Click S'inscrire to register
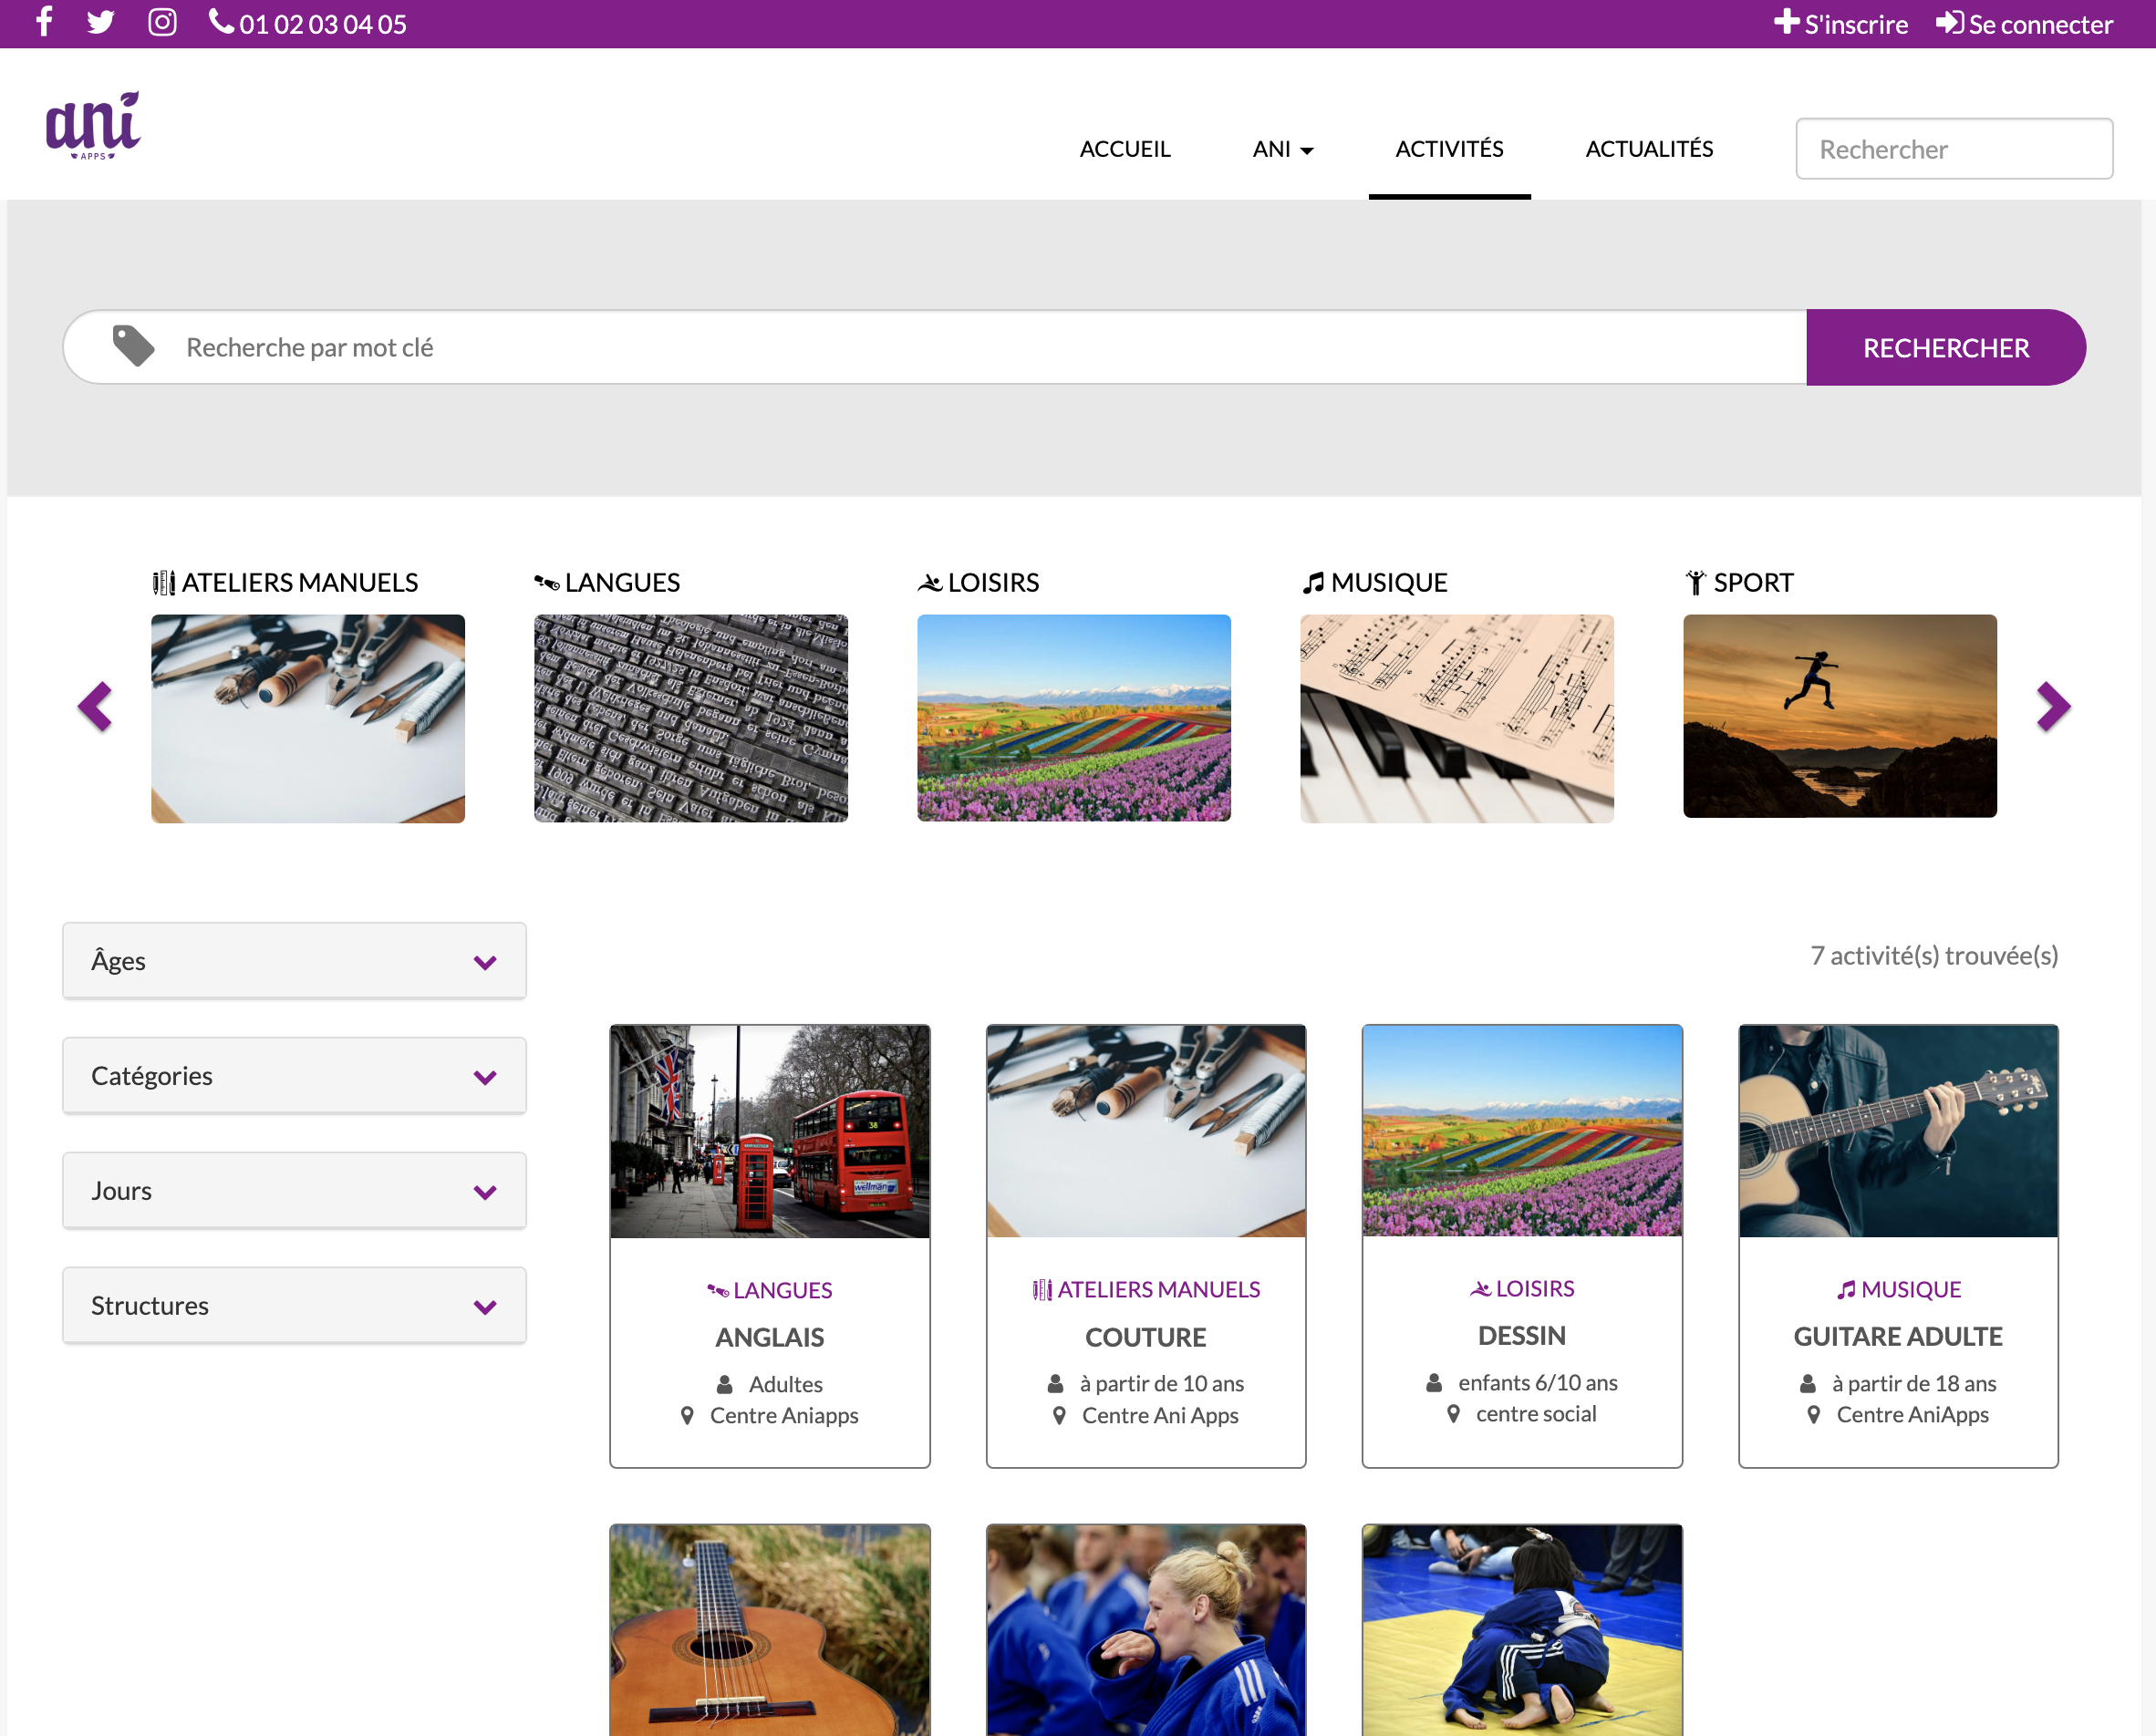The width and height of the screenshot is (2156, 1736). click(x=1841, y=23)
